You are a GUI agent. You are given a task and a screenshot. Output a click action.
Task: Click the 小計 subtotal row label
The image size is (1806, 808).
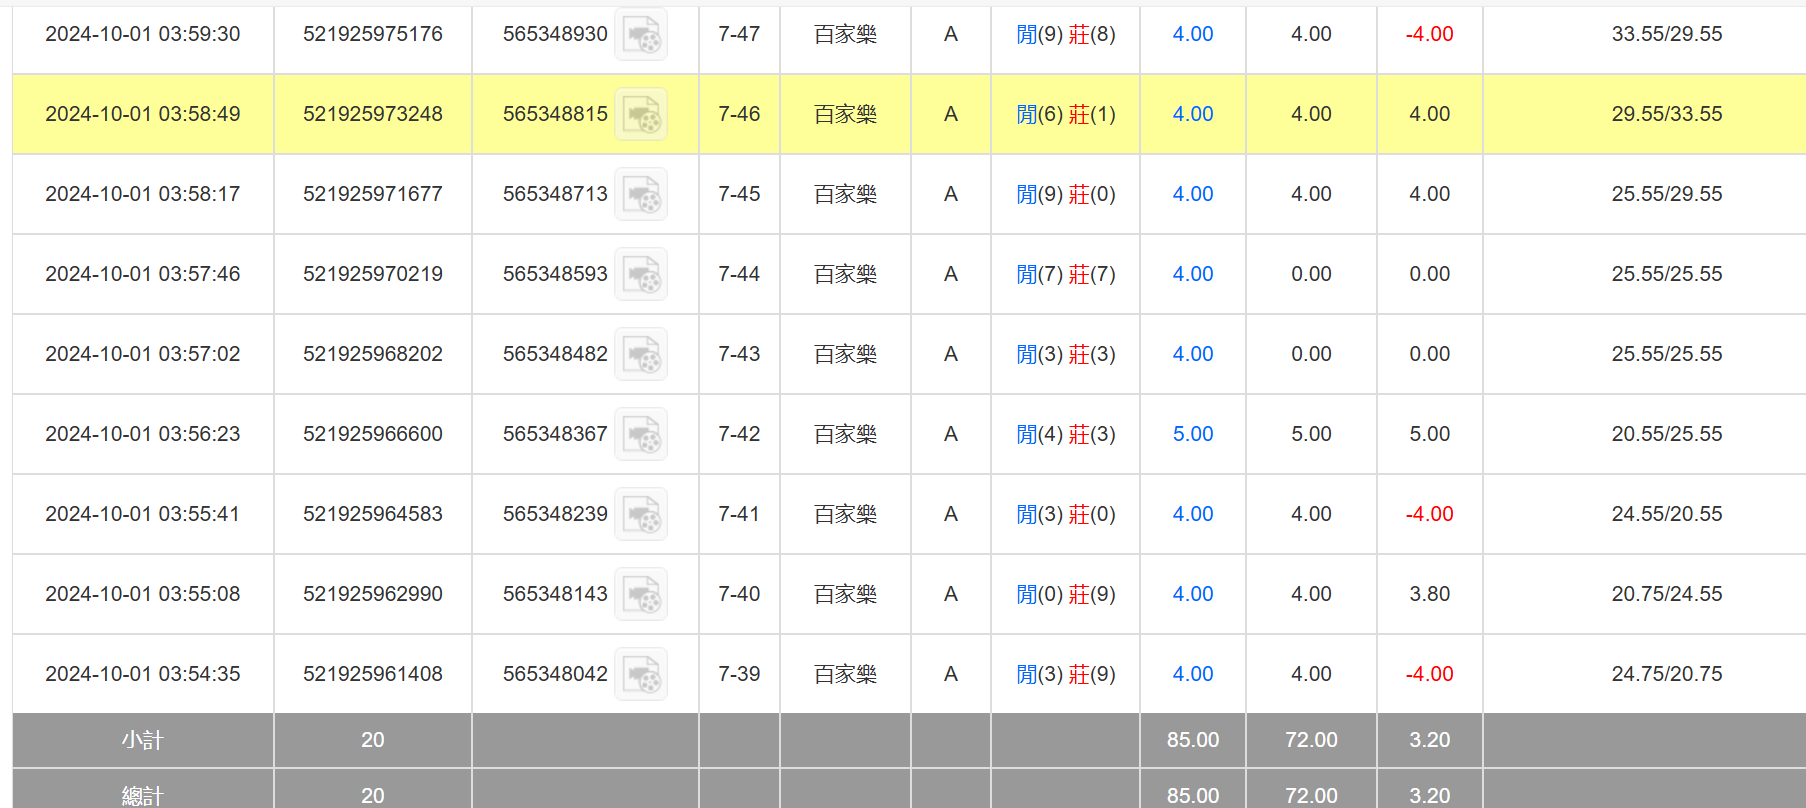point(142,740)
